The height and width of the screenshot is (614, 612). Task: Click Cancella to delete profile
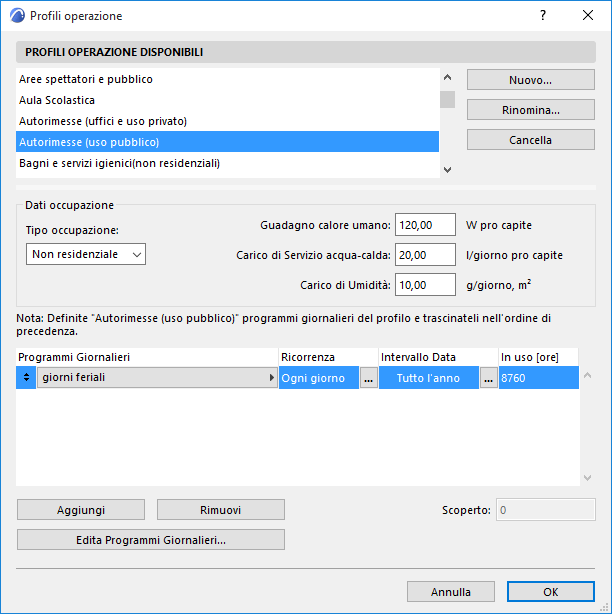pos(530,140)
